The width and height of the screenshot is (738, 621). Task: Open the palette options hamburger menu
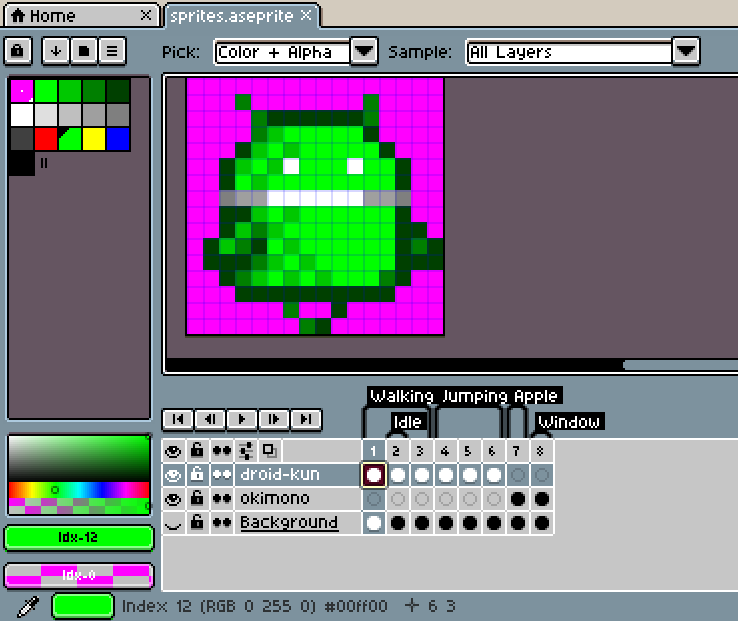tap(111, 50)
